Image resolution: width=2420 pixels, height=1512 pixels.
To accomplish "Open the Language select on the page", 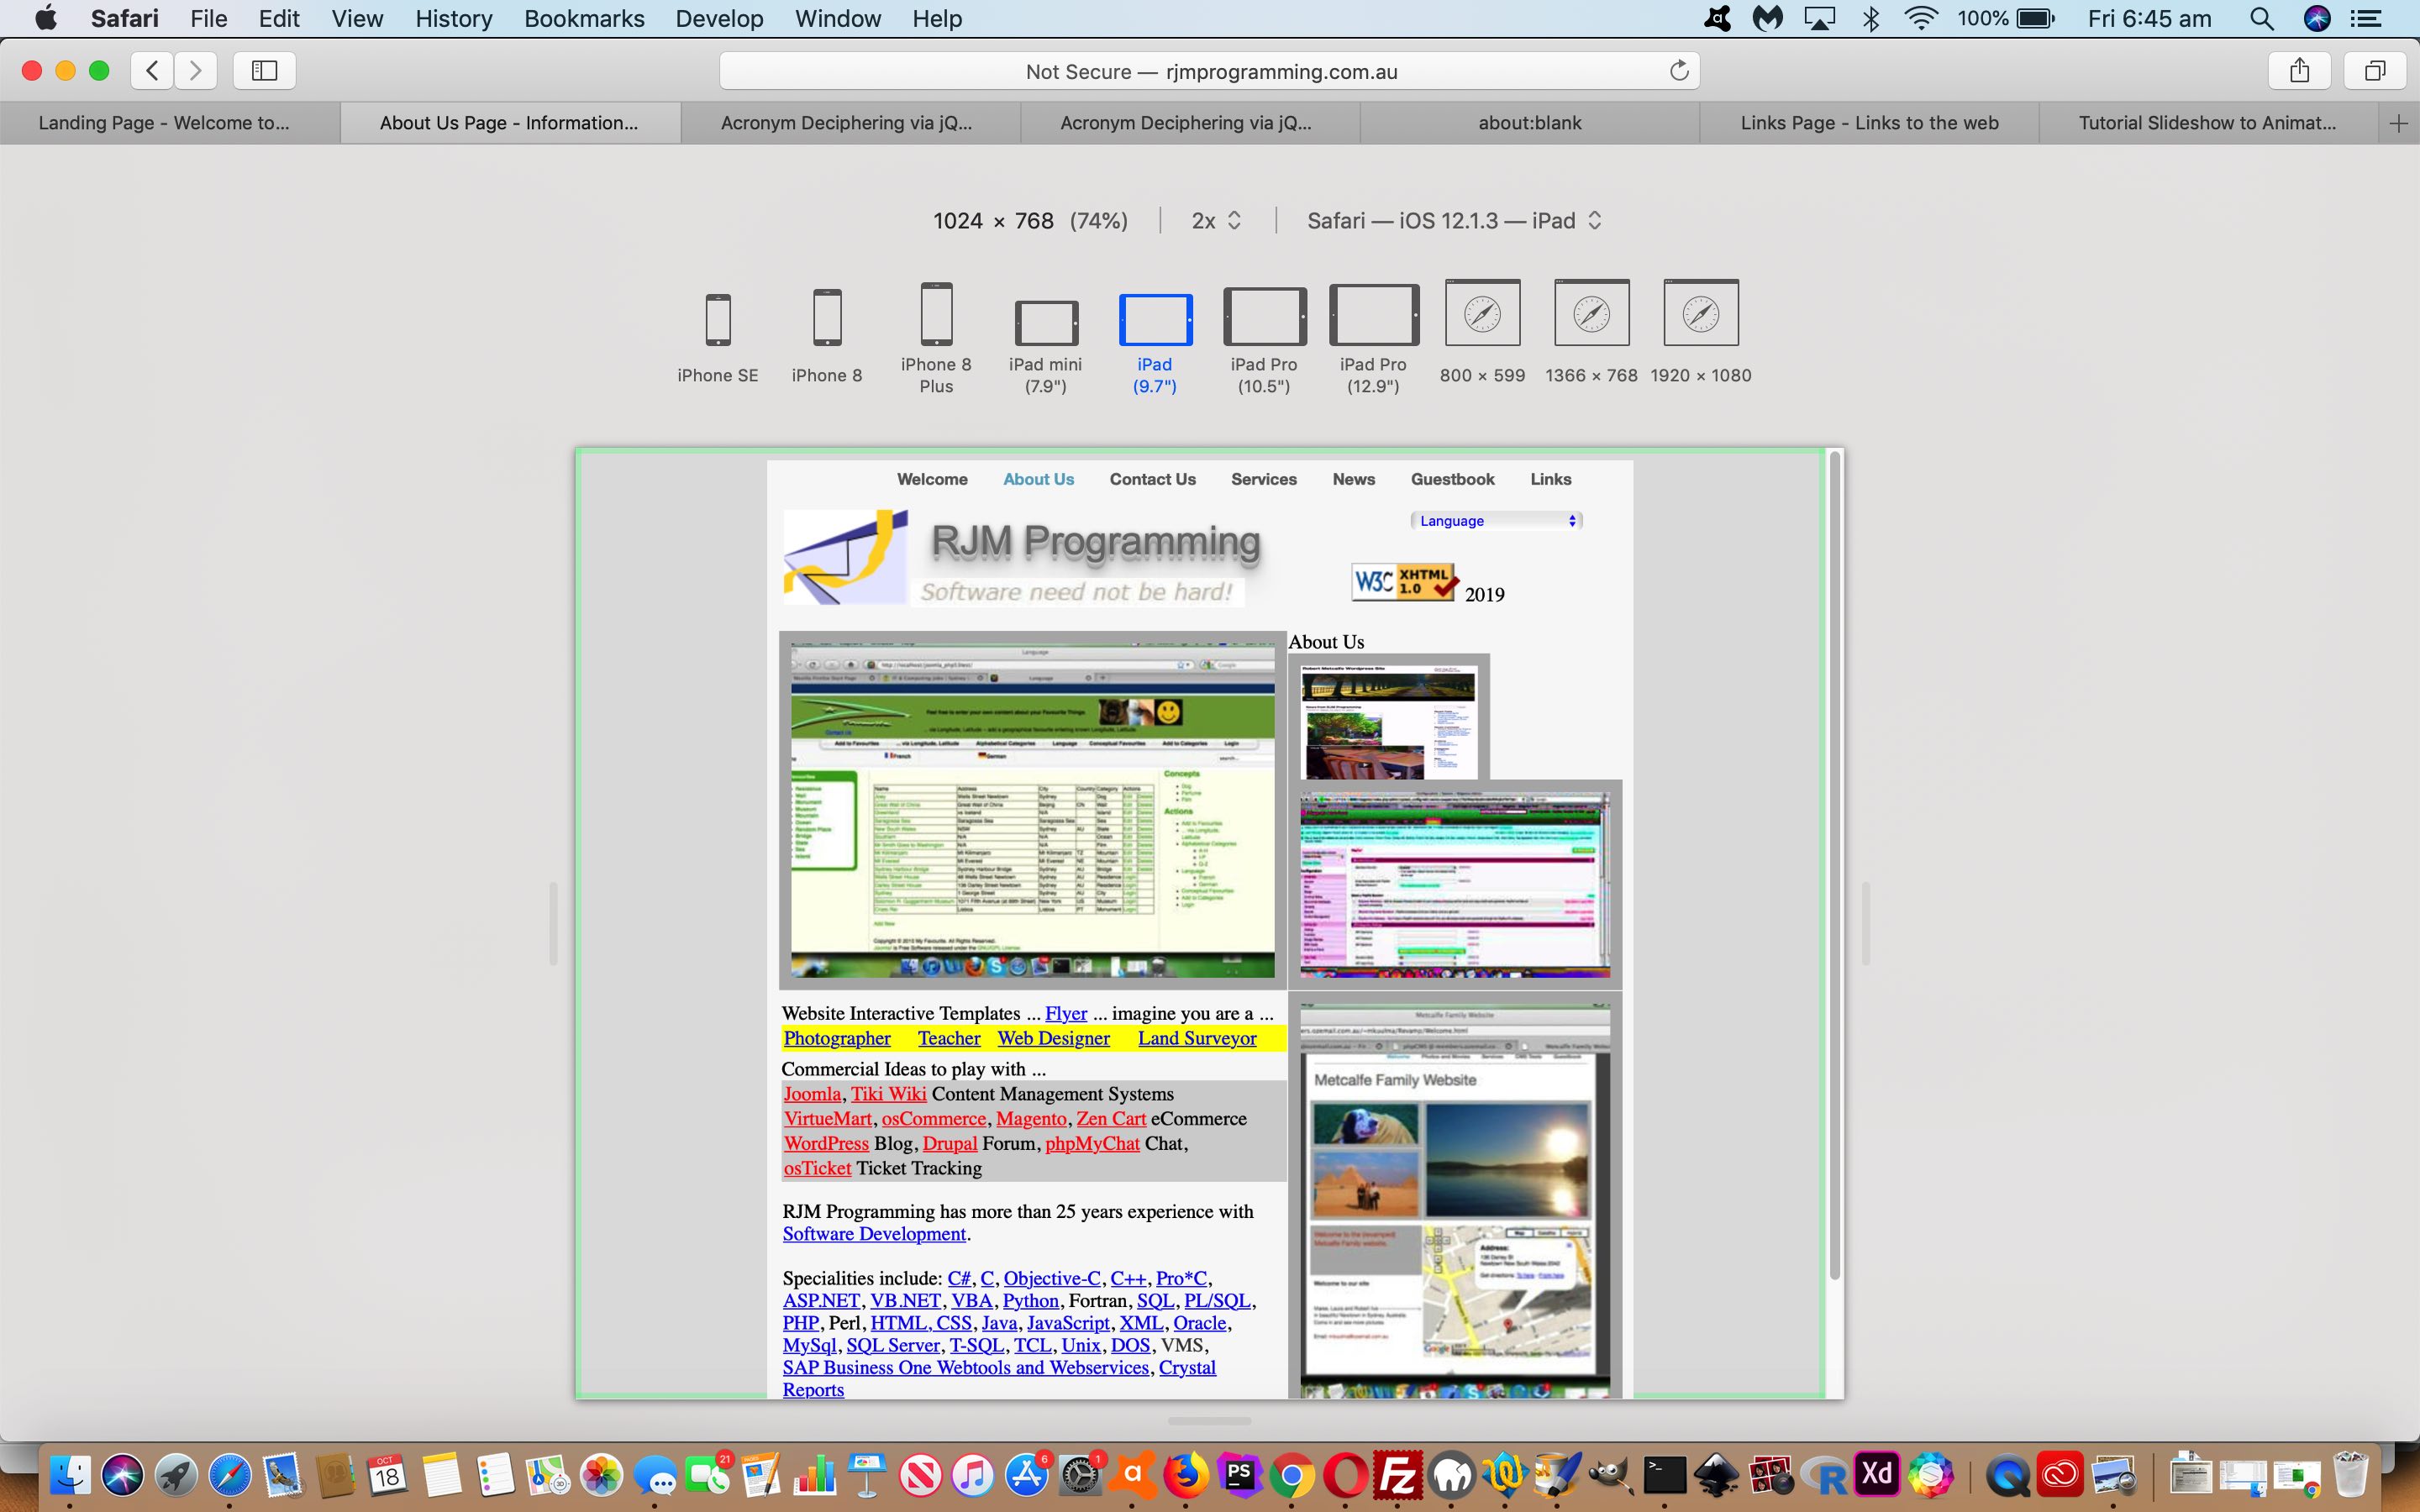I will pos(1496,521).
